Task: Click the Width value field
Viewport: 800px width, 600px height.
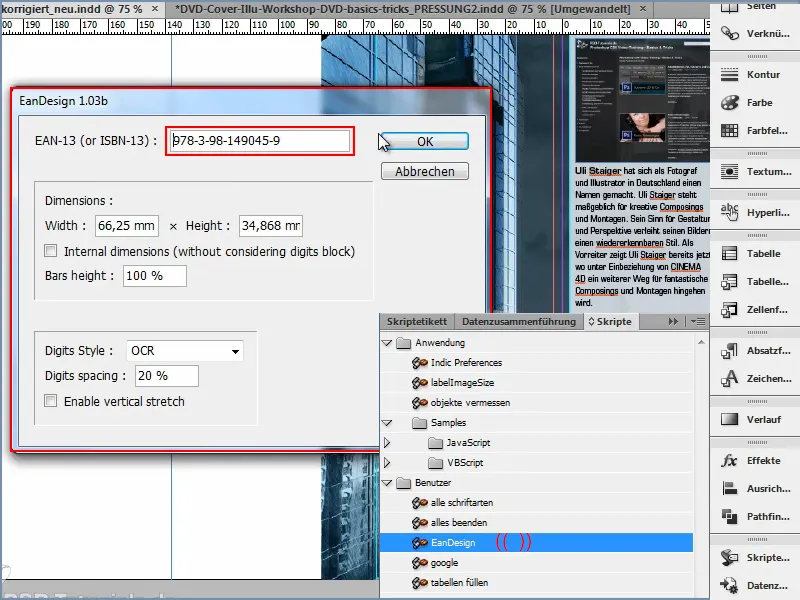Action: pos(127,226)
